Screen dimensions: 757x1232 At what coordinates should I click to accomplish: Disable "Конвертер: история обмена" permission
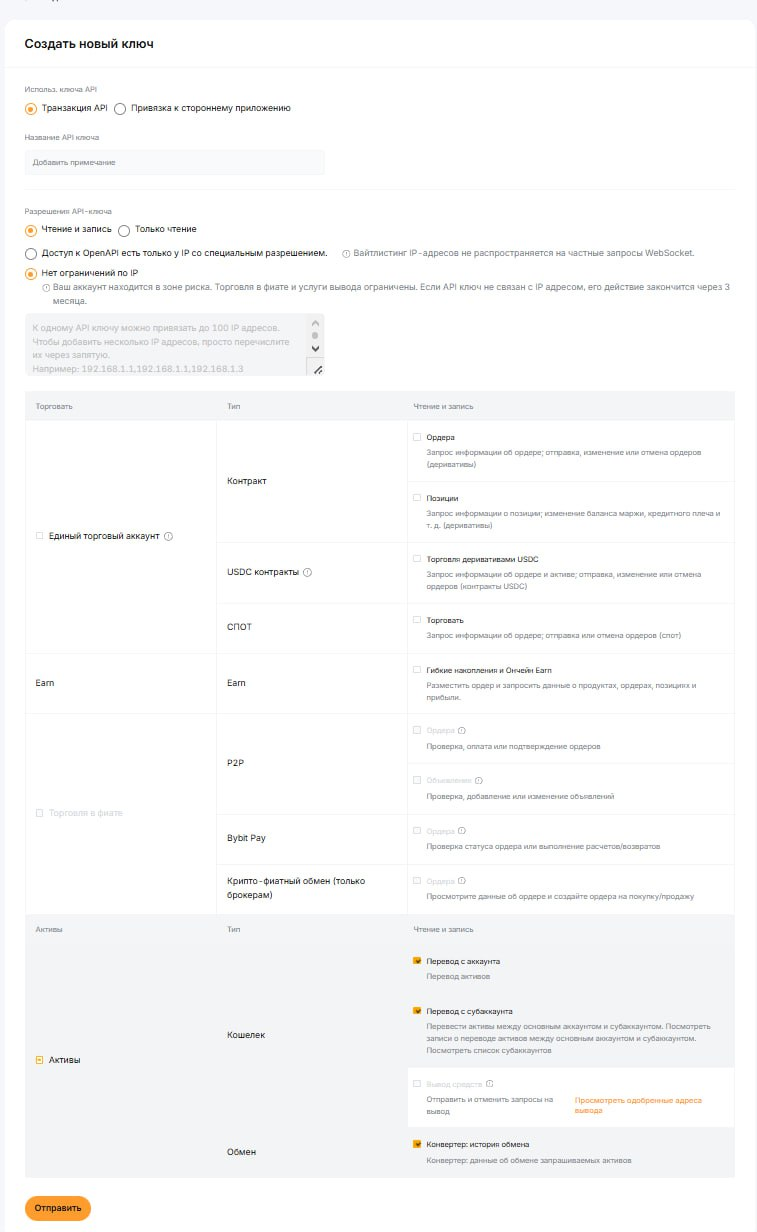(x=417, y=1143)
